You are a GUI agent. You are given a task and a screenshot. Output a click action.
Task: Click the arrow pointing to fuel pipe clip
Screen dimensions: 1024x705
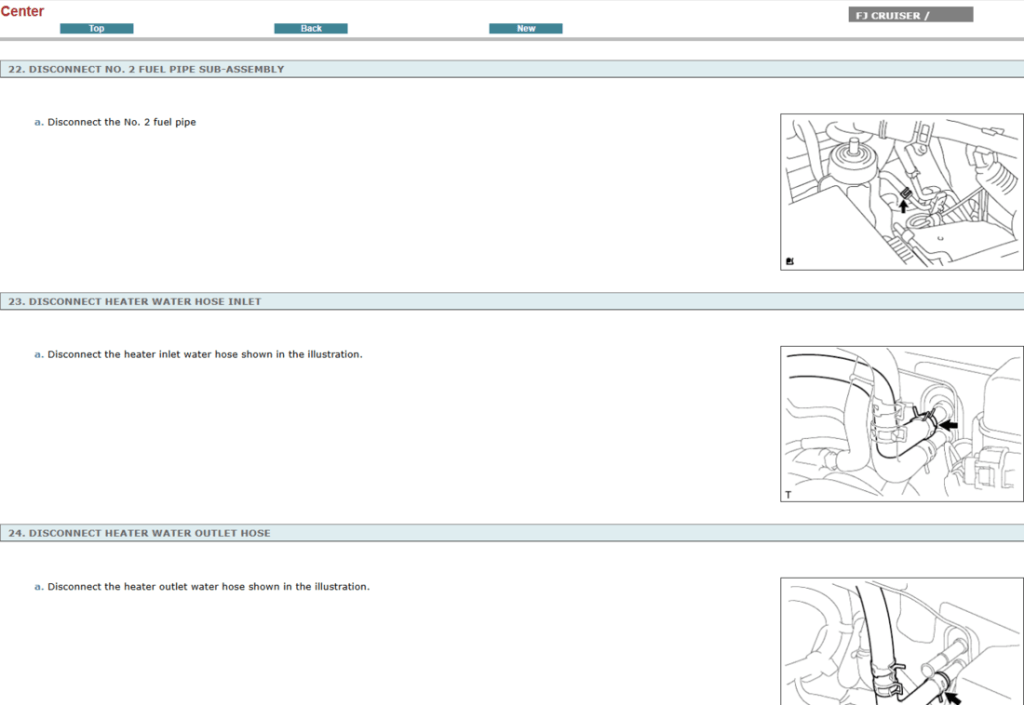tap(905, 205)
